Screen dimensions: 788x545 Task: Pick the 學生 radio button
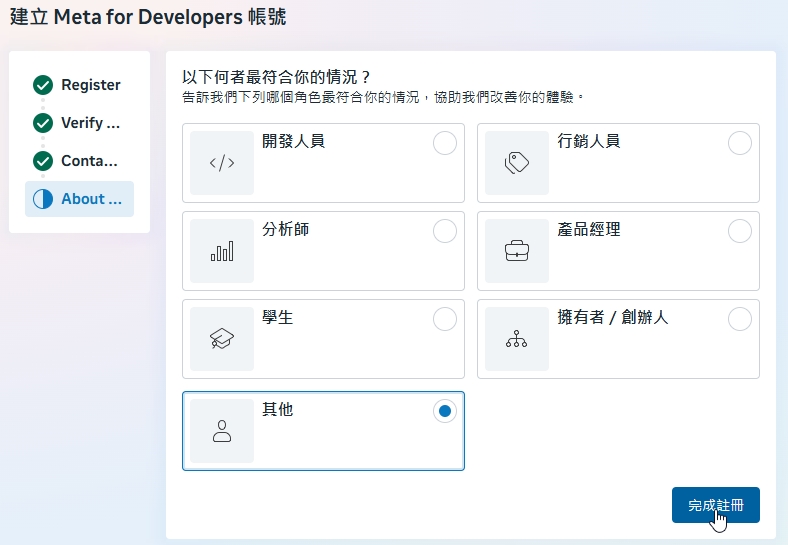(445, 319)
